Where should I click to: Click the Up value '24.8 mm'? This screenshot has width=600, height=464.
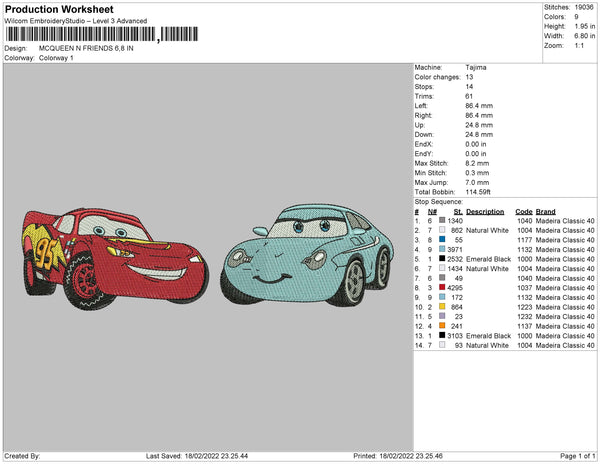[x=479, y=125]
